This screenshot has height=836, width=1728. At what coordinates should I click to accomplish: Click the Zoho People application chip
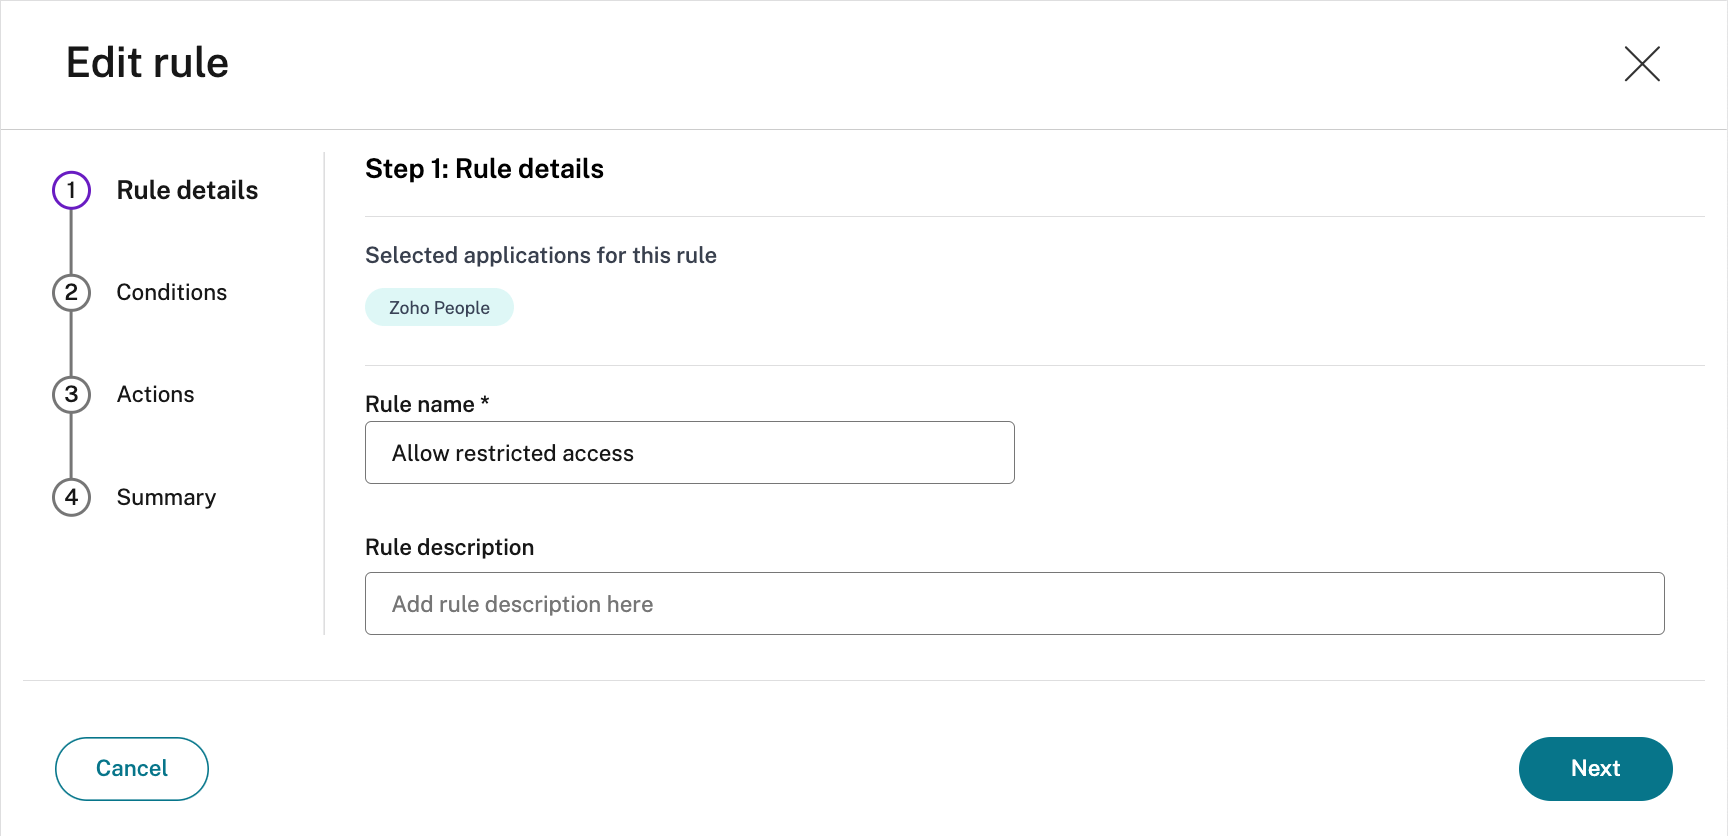point(439,308)
